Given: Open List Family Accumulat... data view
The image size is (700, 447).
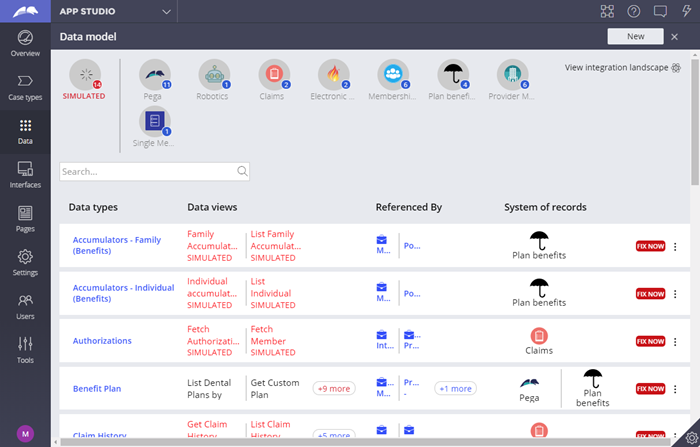Looking at the screenshot, I should coord(276,246).
